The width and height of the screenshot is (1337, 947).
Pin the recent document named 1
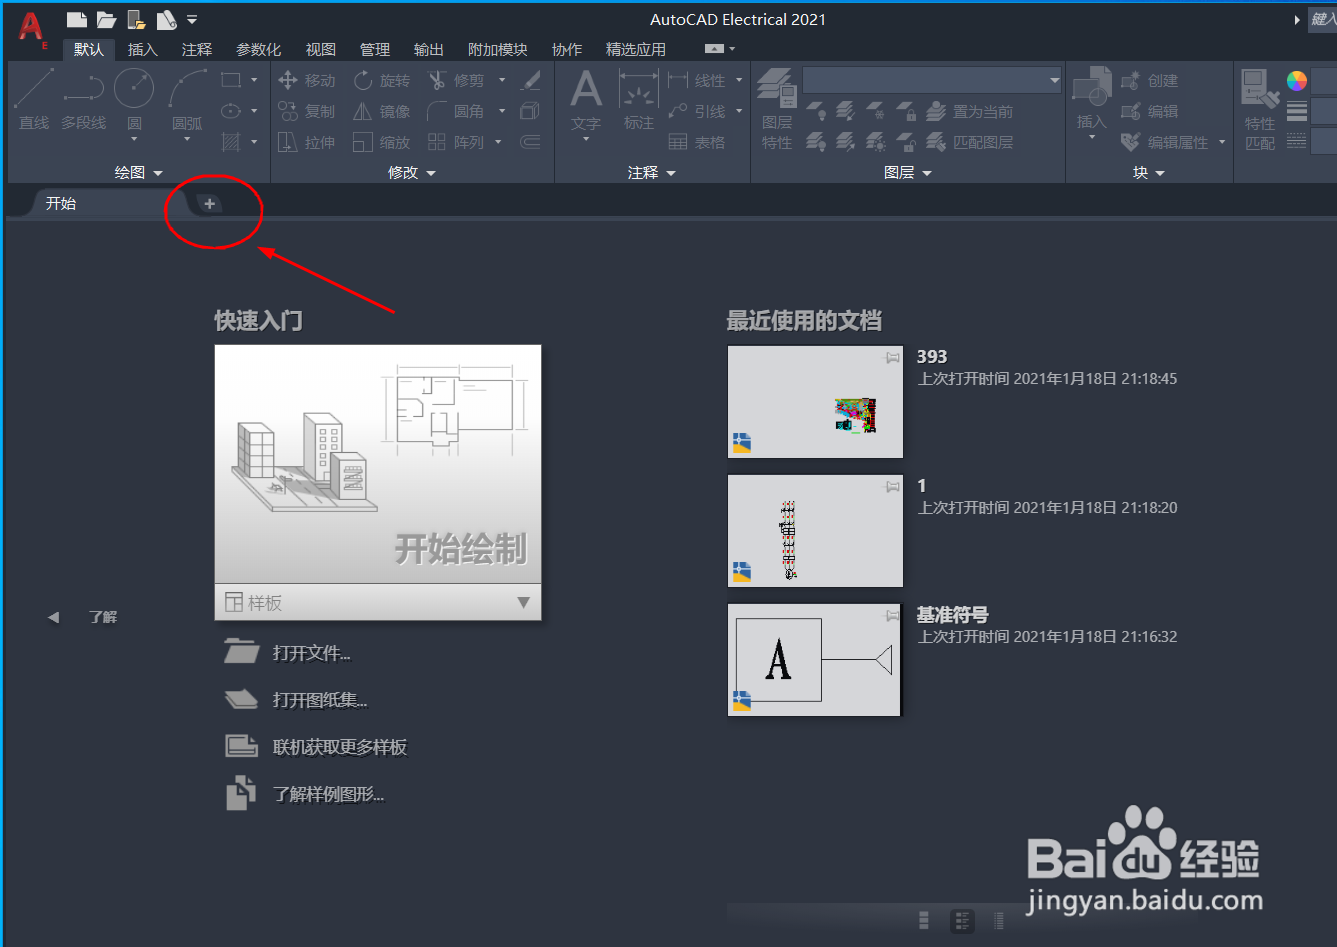click(x=892, y=486)
